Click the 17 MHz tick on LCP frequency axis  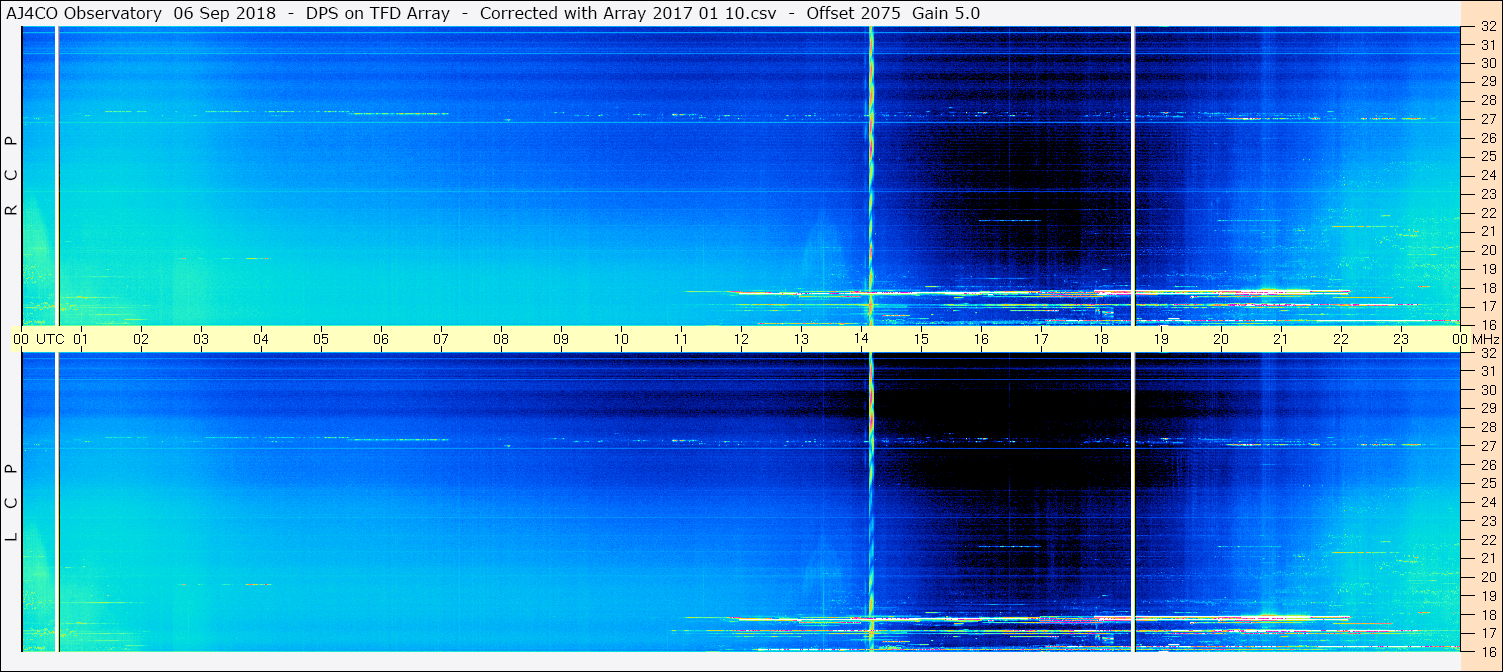point(1487,633)
